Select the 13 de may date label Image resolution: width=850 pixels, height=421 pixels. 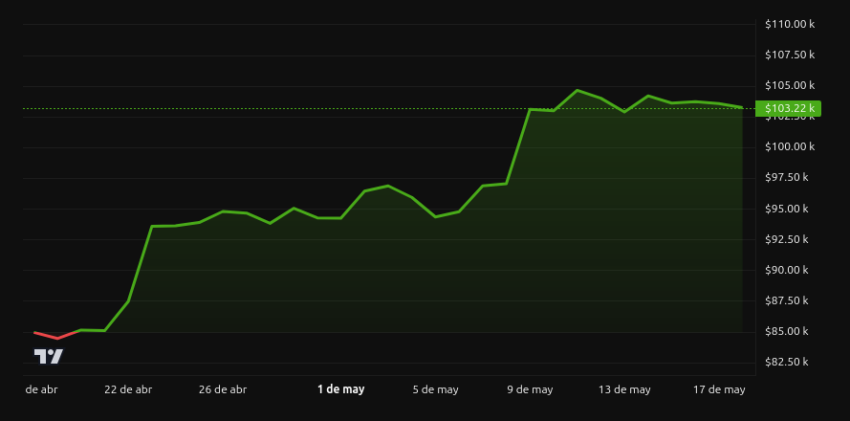point(624,390)
